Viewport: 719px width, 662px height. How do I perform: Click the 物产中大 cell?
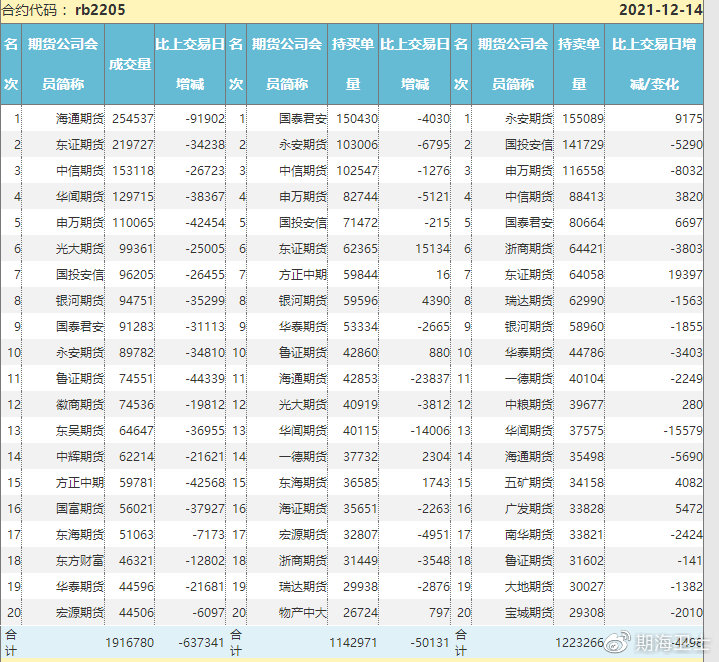[303, 612]
